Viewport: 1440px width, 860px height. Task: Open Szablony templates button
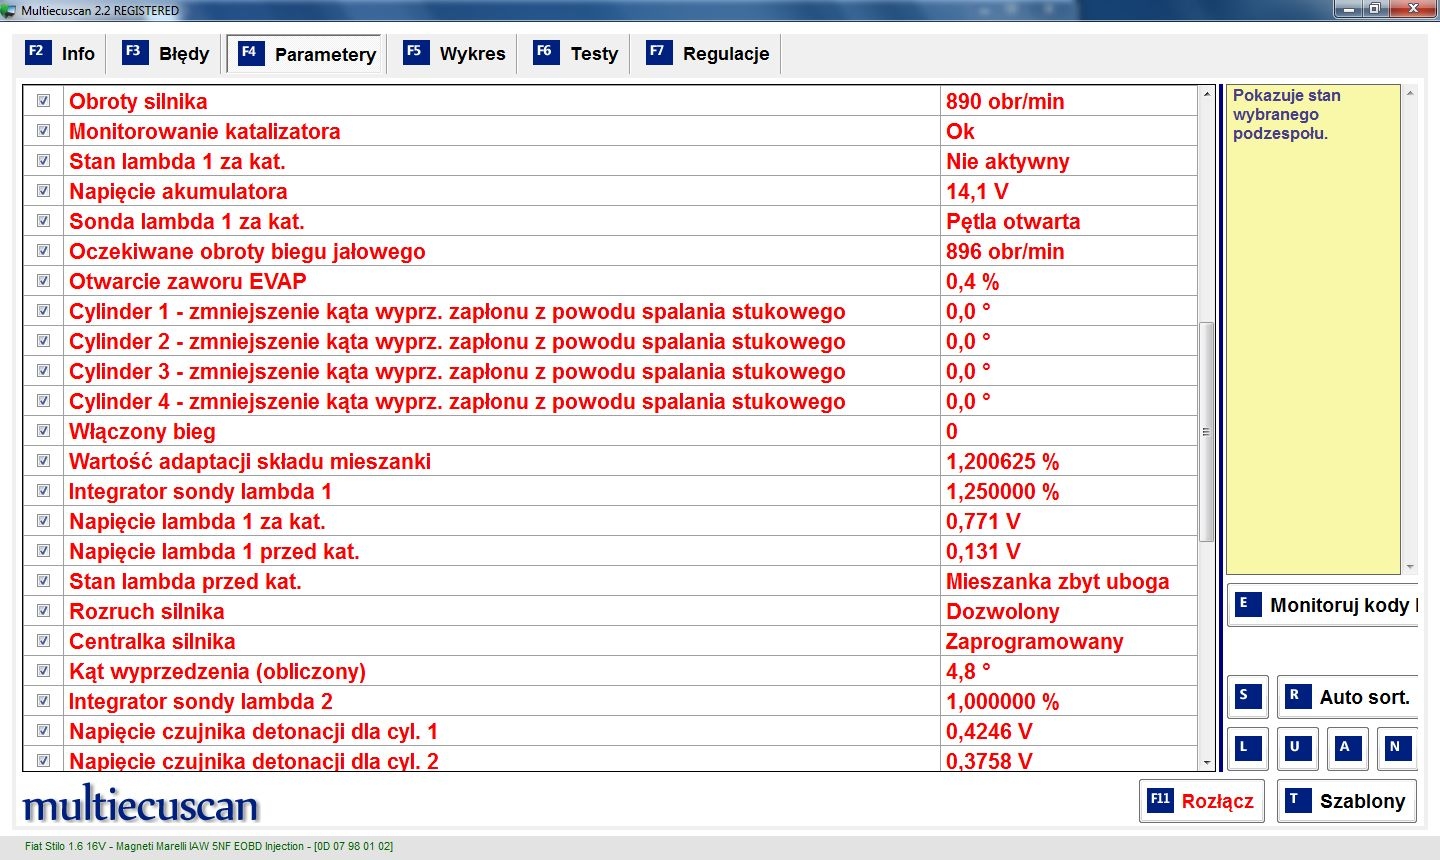(x=1347, y=801)
